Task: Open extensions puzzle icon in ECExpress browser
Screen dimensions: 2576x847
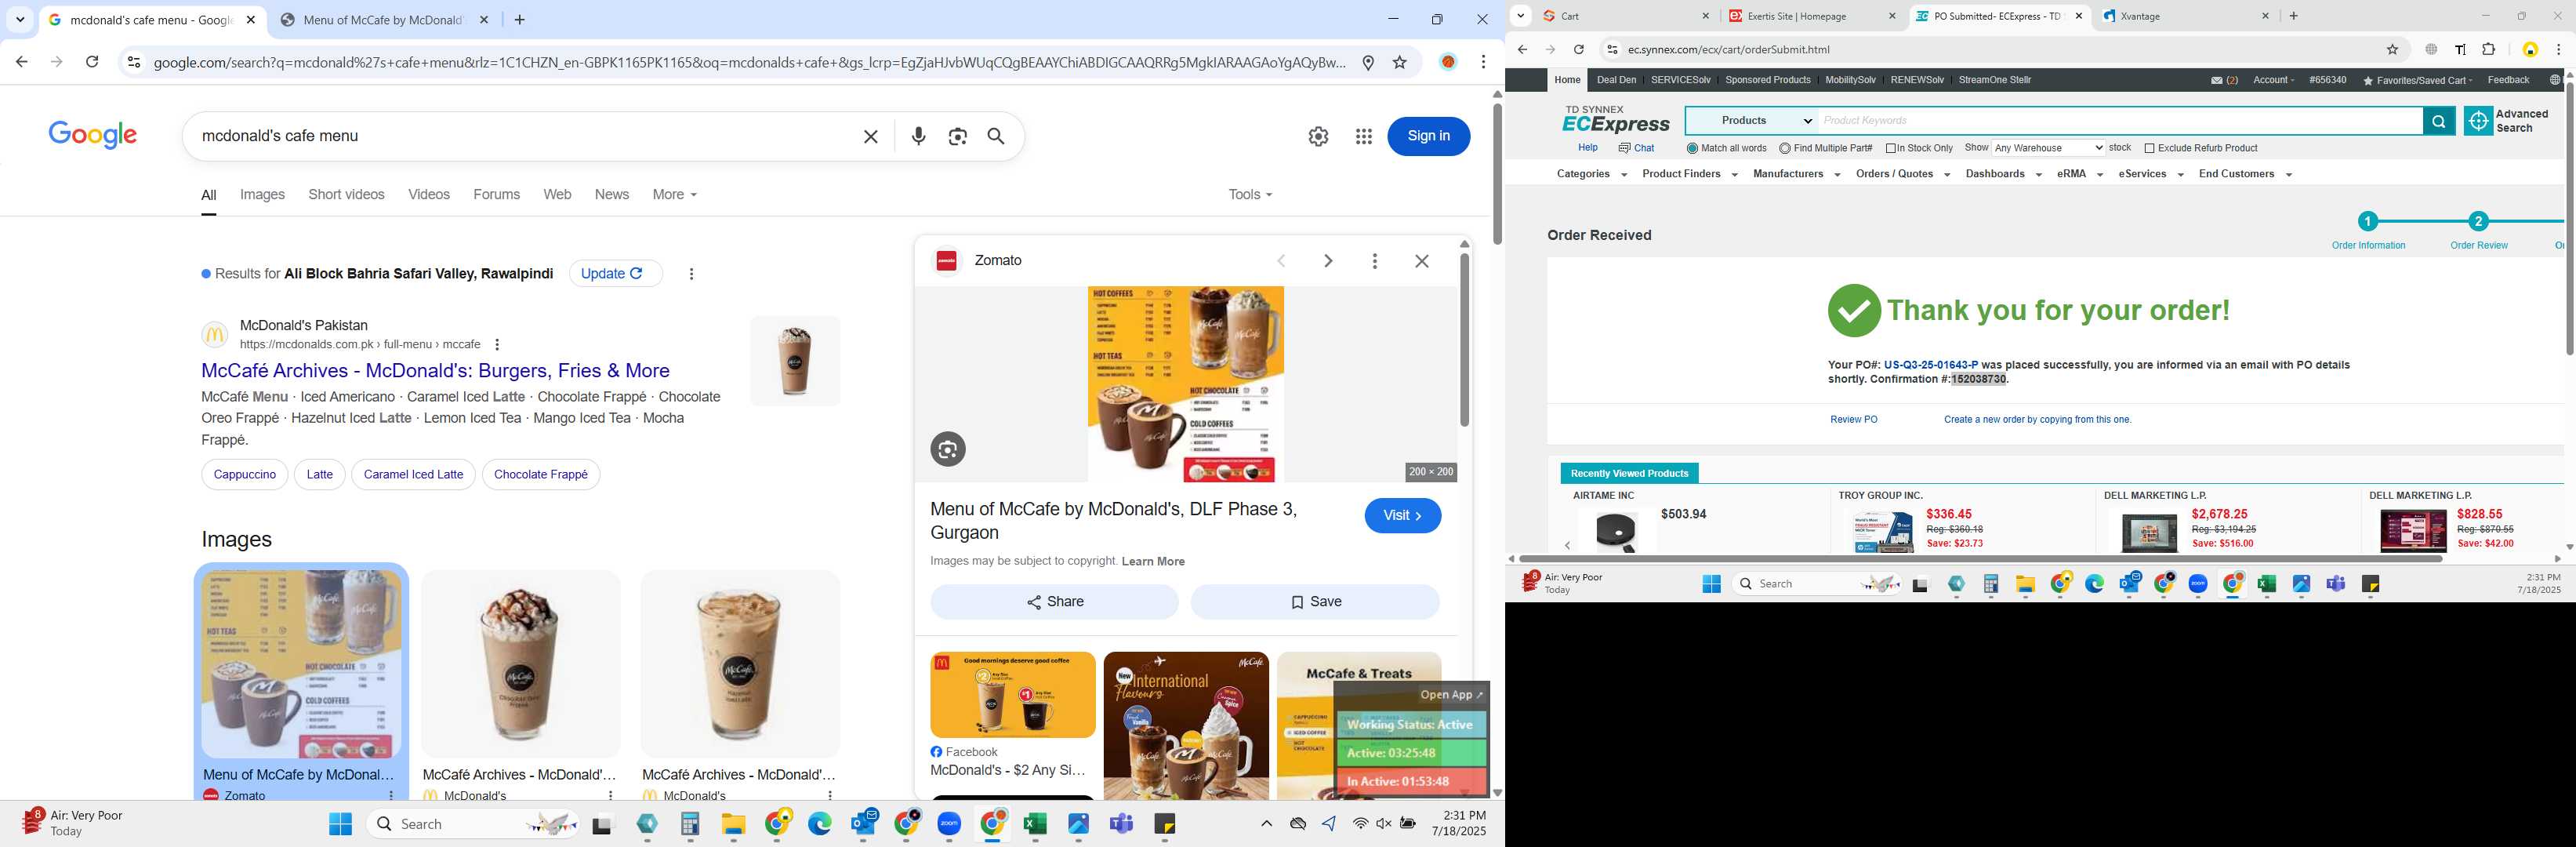Action: click(x=2488, y=49)
